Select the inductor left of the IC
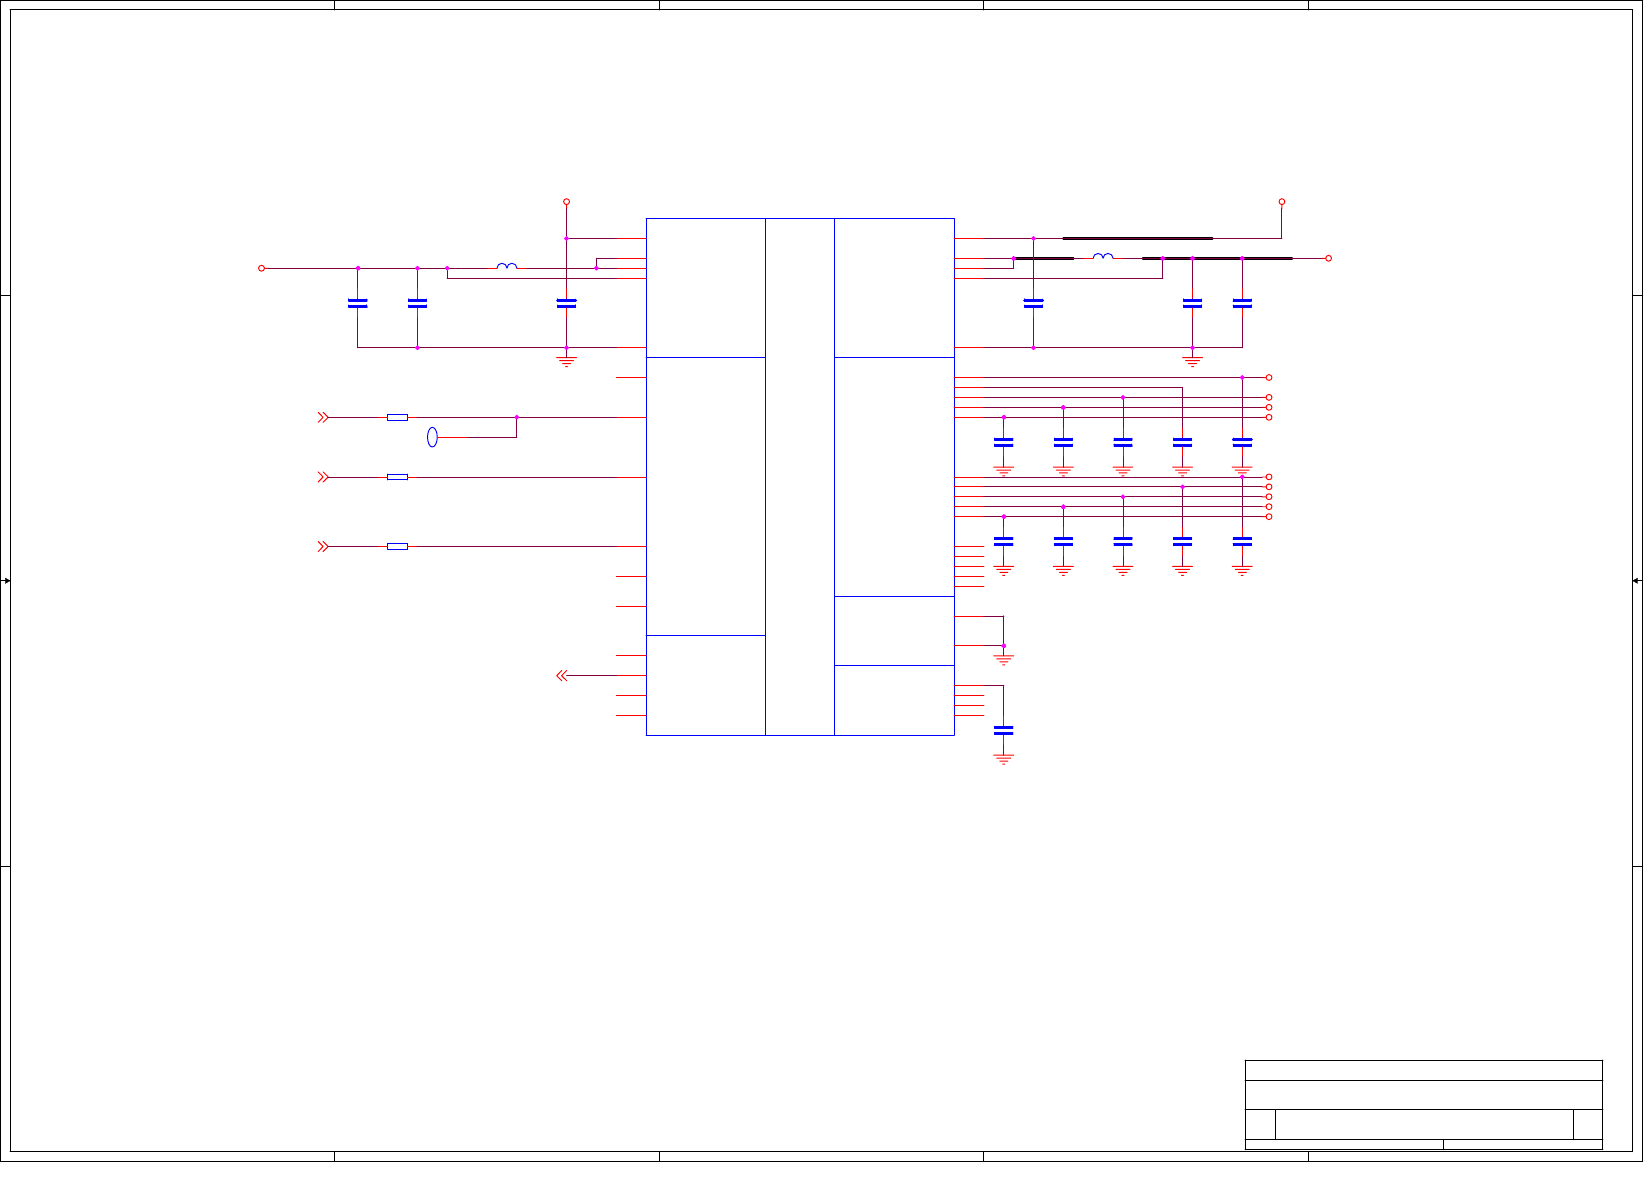1644x1190 pixels. pyautogui.click(x=507, y=266)
